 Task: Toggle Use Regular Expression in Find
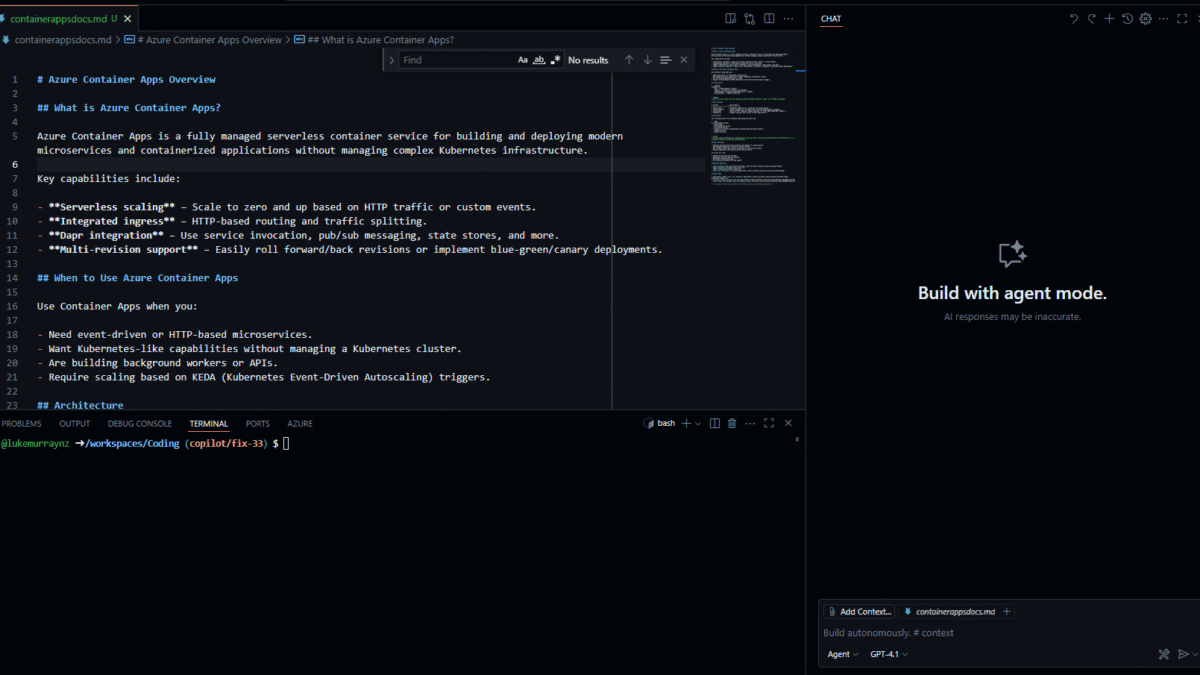556,60
